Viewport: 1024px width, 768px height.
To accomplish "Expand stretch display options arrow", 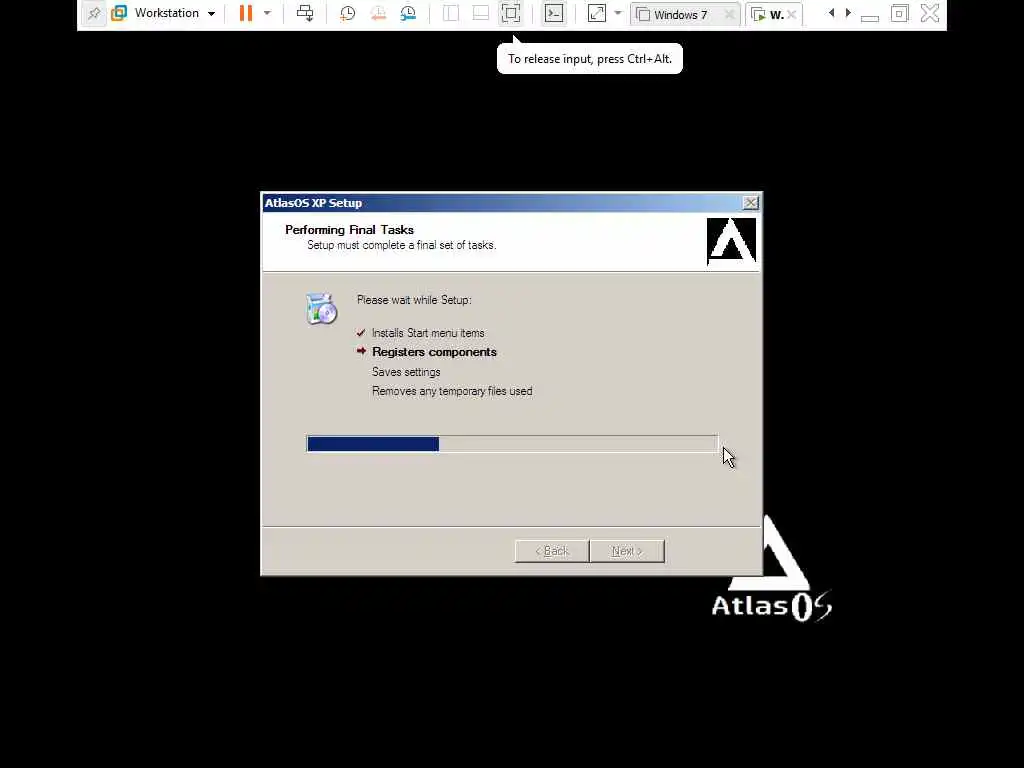I will [618, 13].
